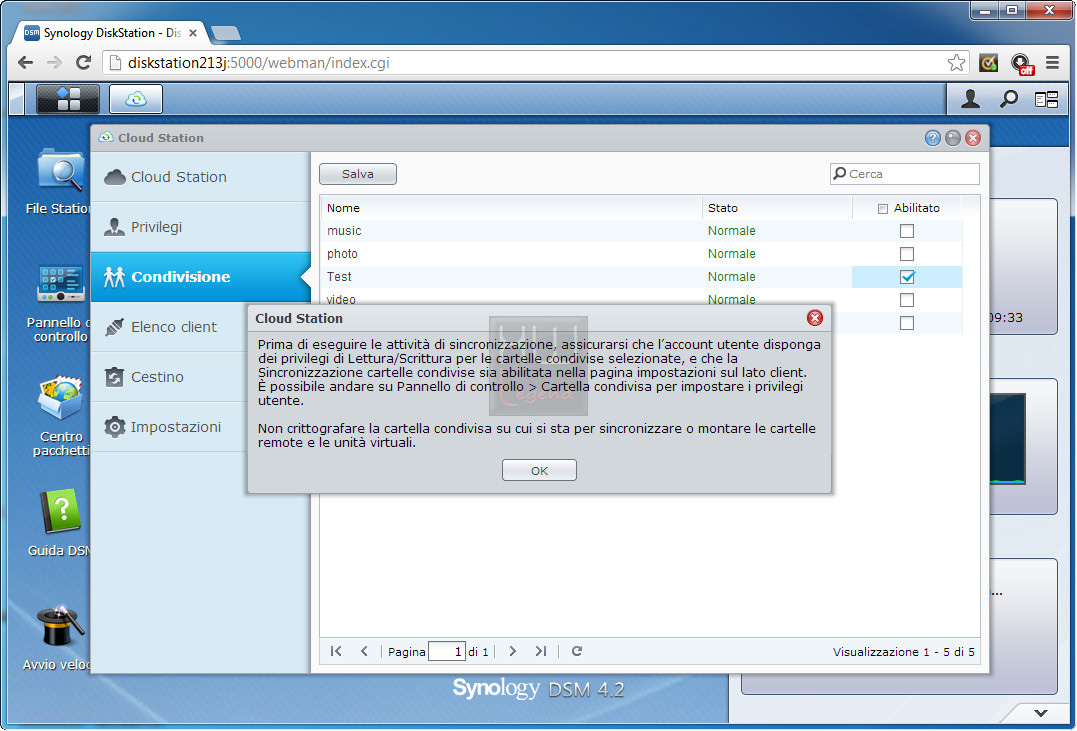This screenshot has width=1077, height=731.
Task: Open the user account options icon
Action: click(x=970, y=100)
